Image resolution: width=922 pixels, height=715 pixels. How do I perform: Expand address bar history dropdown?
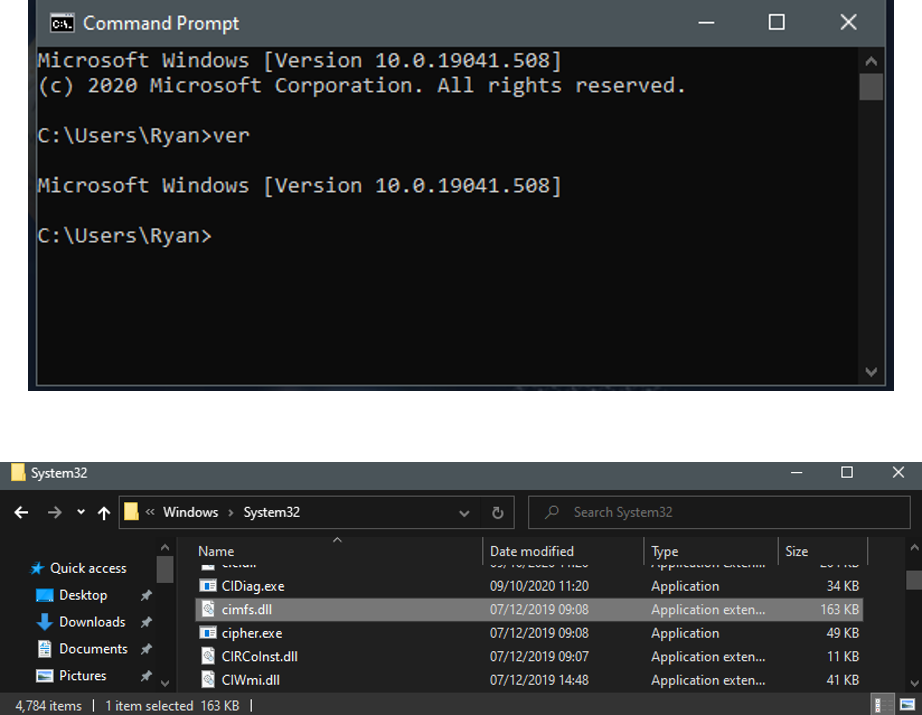coord(464,513)
